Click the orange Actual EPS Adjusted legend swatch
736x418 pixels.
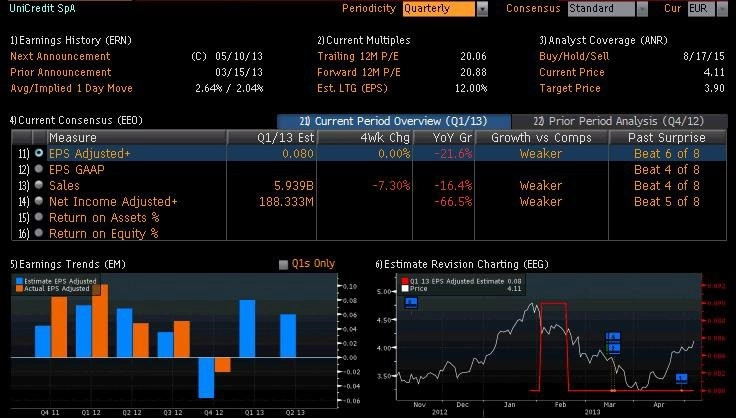click(19, 289)
